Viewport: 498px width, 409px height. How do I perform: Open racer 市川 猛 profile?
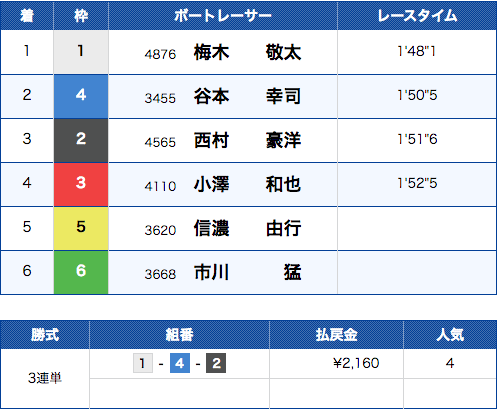click(247, 272)
